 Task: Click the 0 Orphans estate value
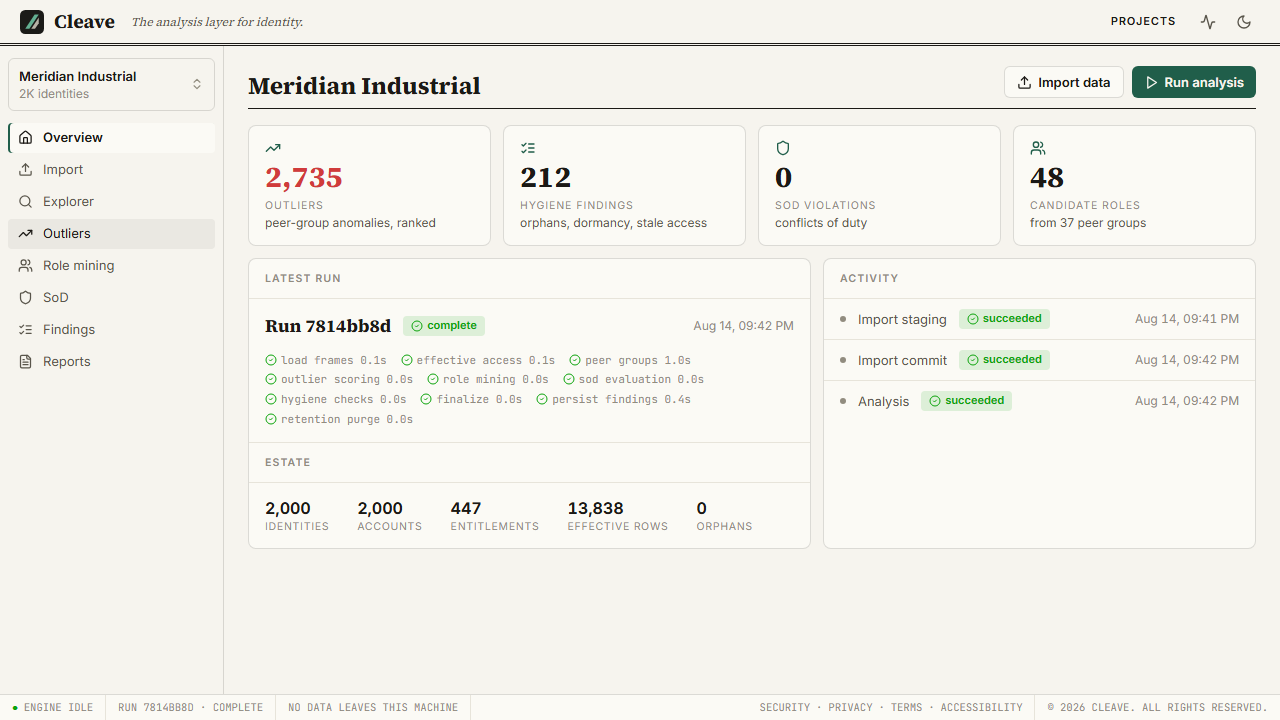[x=702, y=508]
